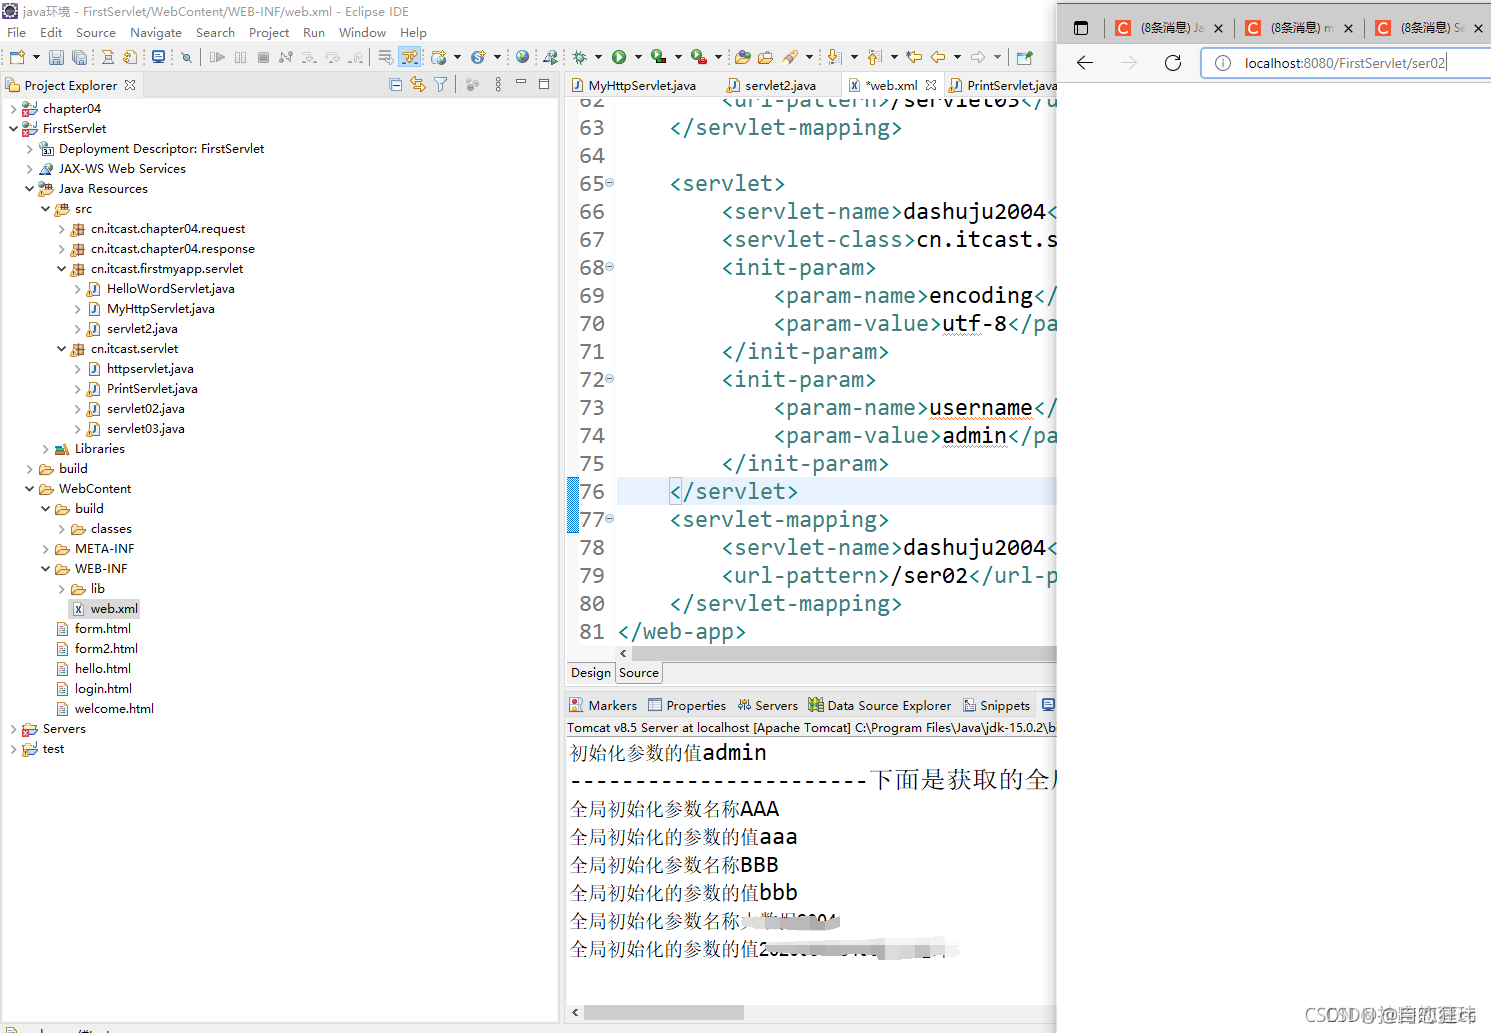
Task: Open the Navigate menu
Action: [x=156, y=32]
